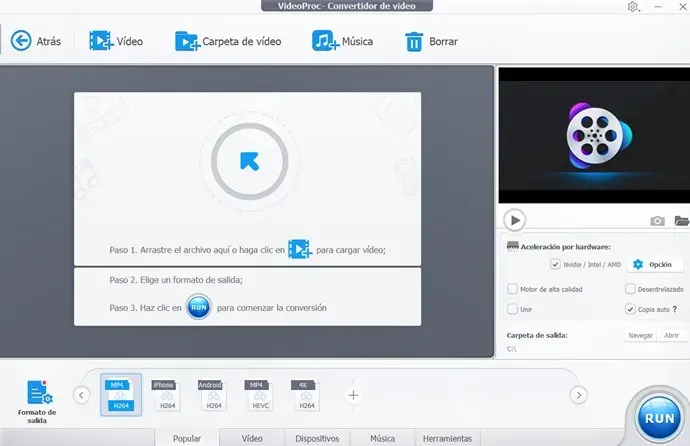
Task: Add a Carpeta de vídeo folder
Action: pos(187,41)
